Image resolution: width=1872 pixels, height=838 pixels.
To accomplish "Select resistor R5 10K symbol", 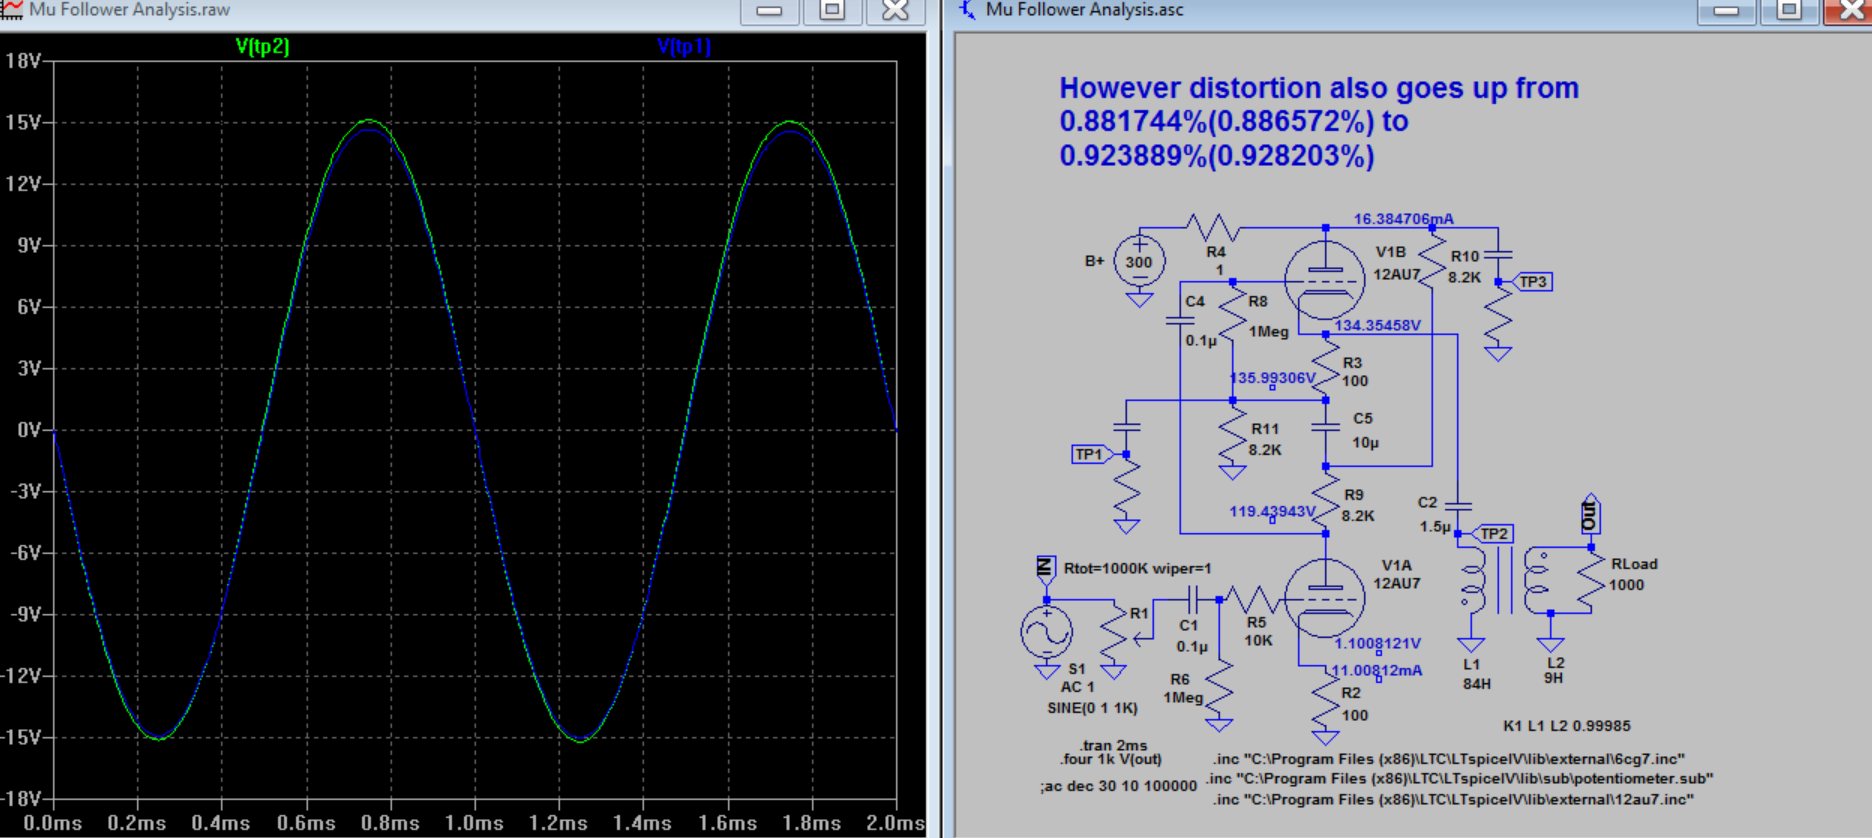I will pyautogui.click(x=1253, y=600).
